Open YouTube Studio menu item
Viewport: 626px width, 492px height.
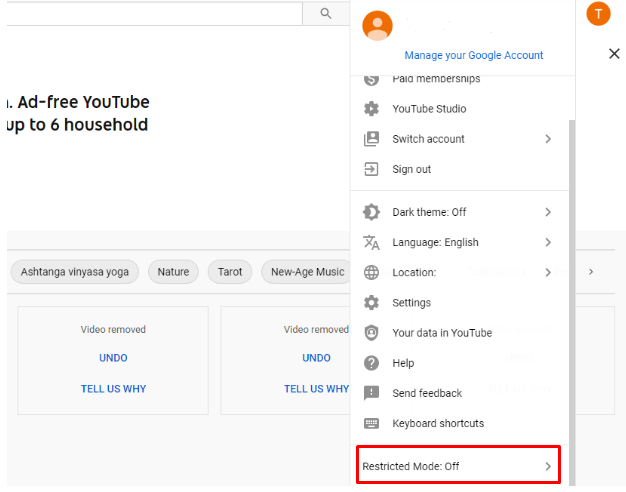point(460,109)
